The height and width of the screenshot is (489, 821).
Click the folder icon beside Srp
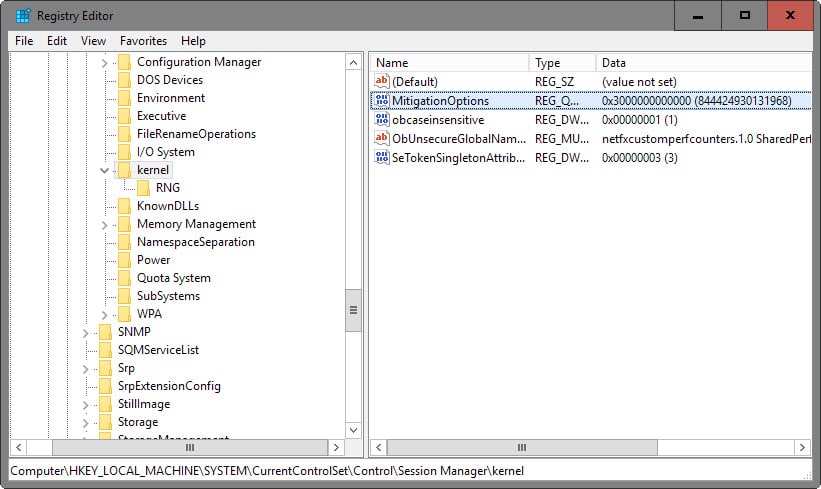pos(105,368)
